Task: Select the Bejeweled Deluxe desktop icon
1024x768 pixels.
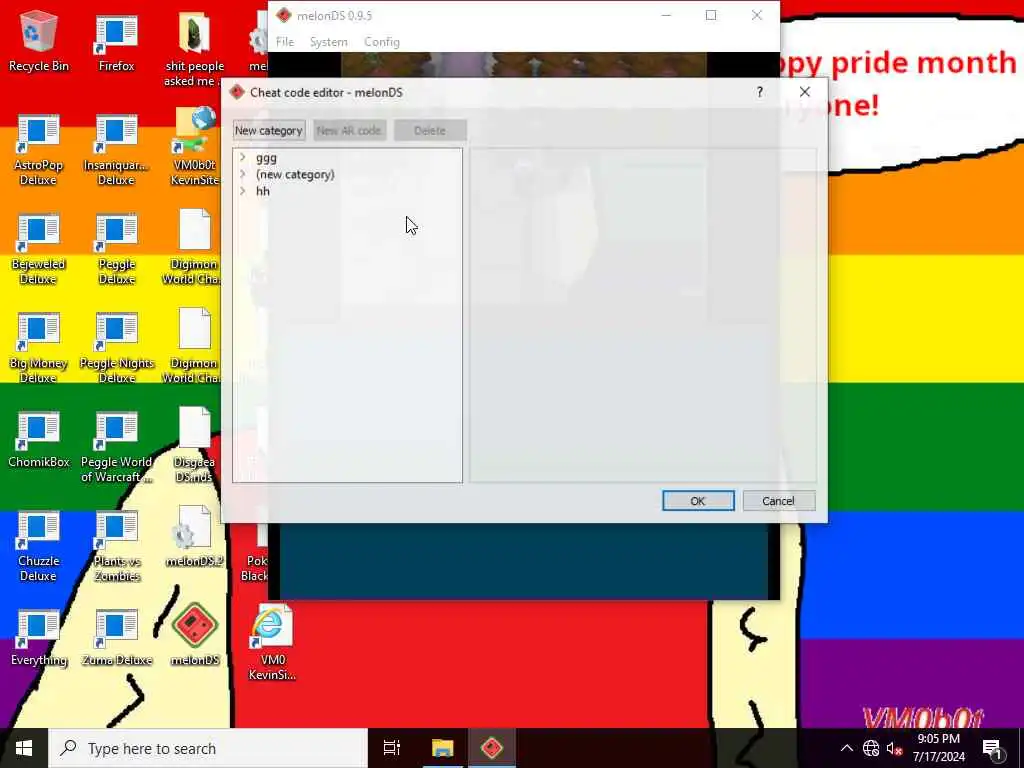Action: click(x=39, y=249)
